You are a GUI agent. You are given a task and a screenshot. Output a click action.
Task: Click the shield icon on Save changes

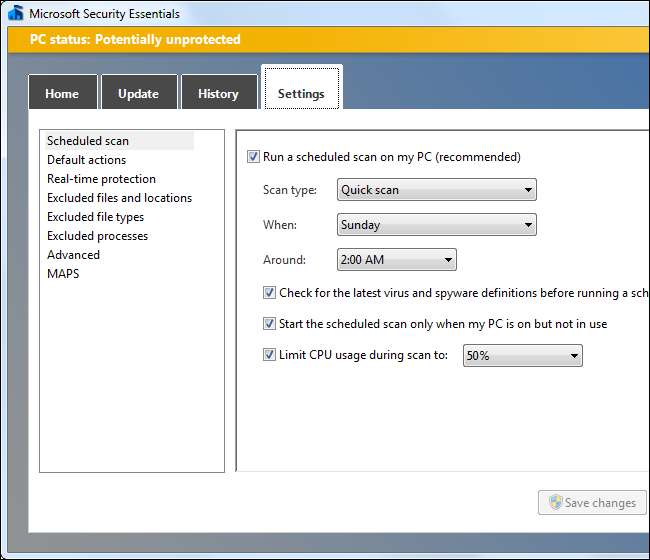pos(553,502)
